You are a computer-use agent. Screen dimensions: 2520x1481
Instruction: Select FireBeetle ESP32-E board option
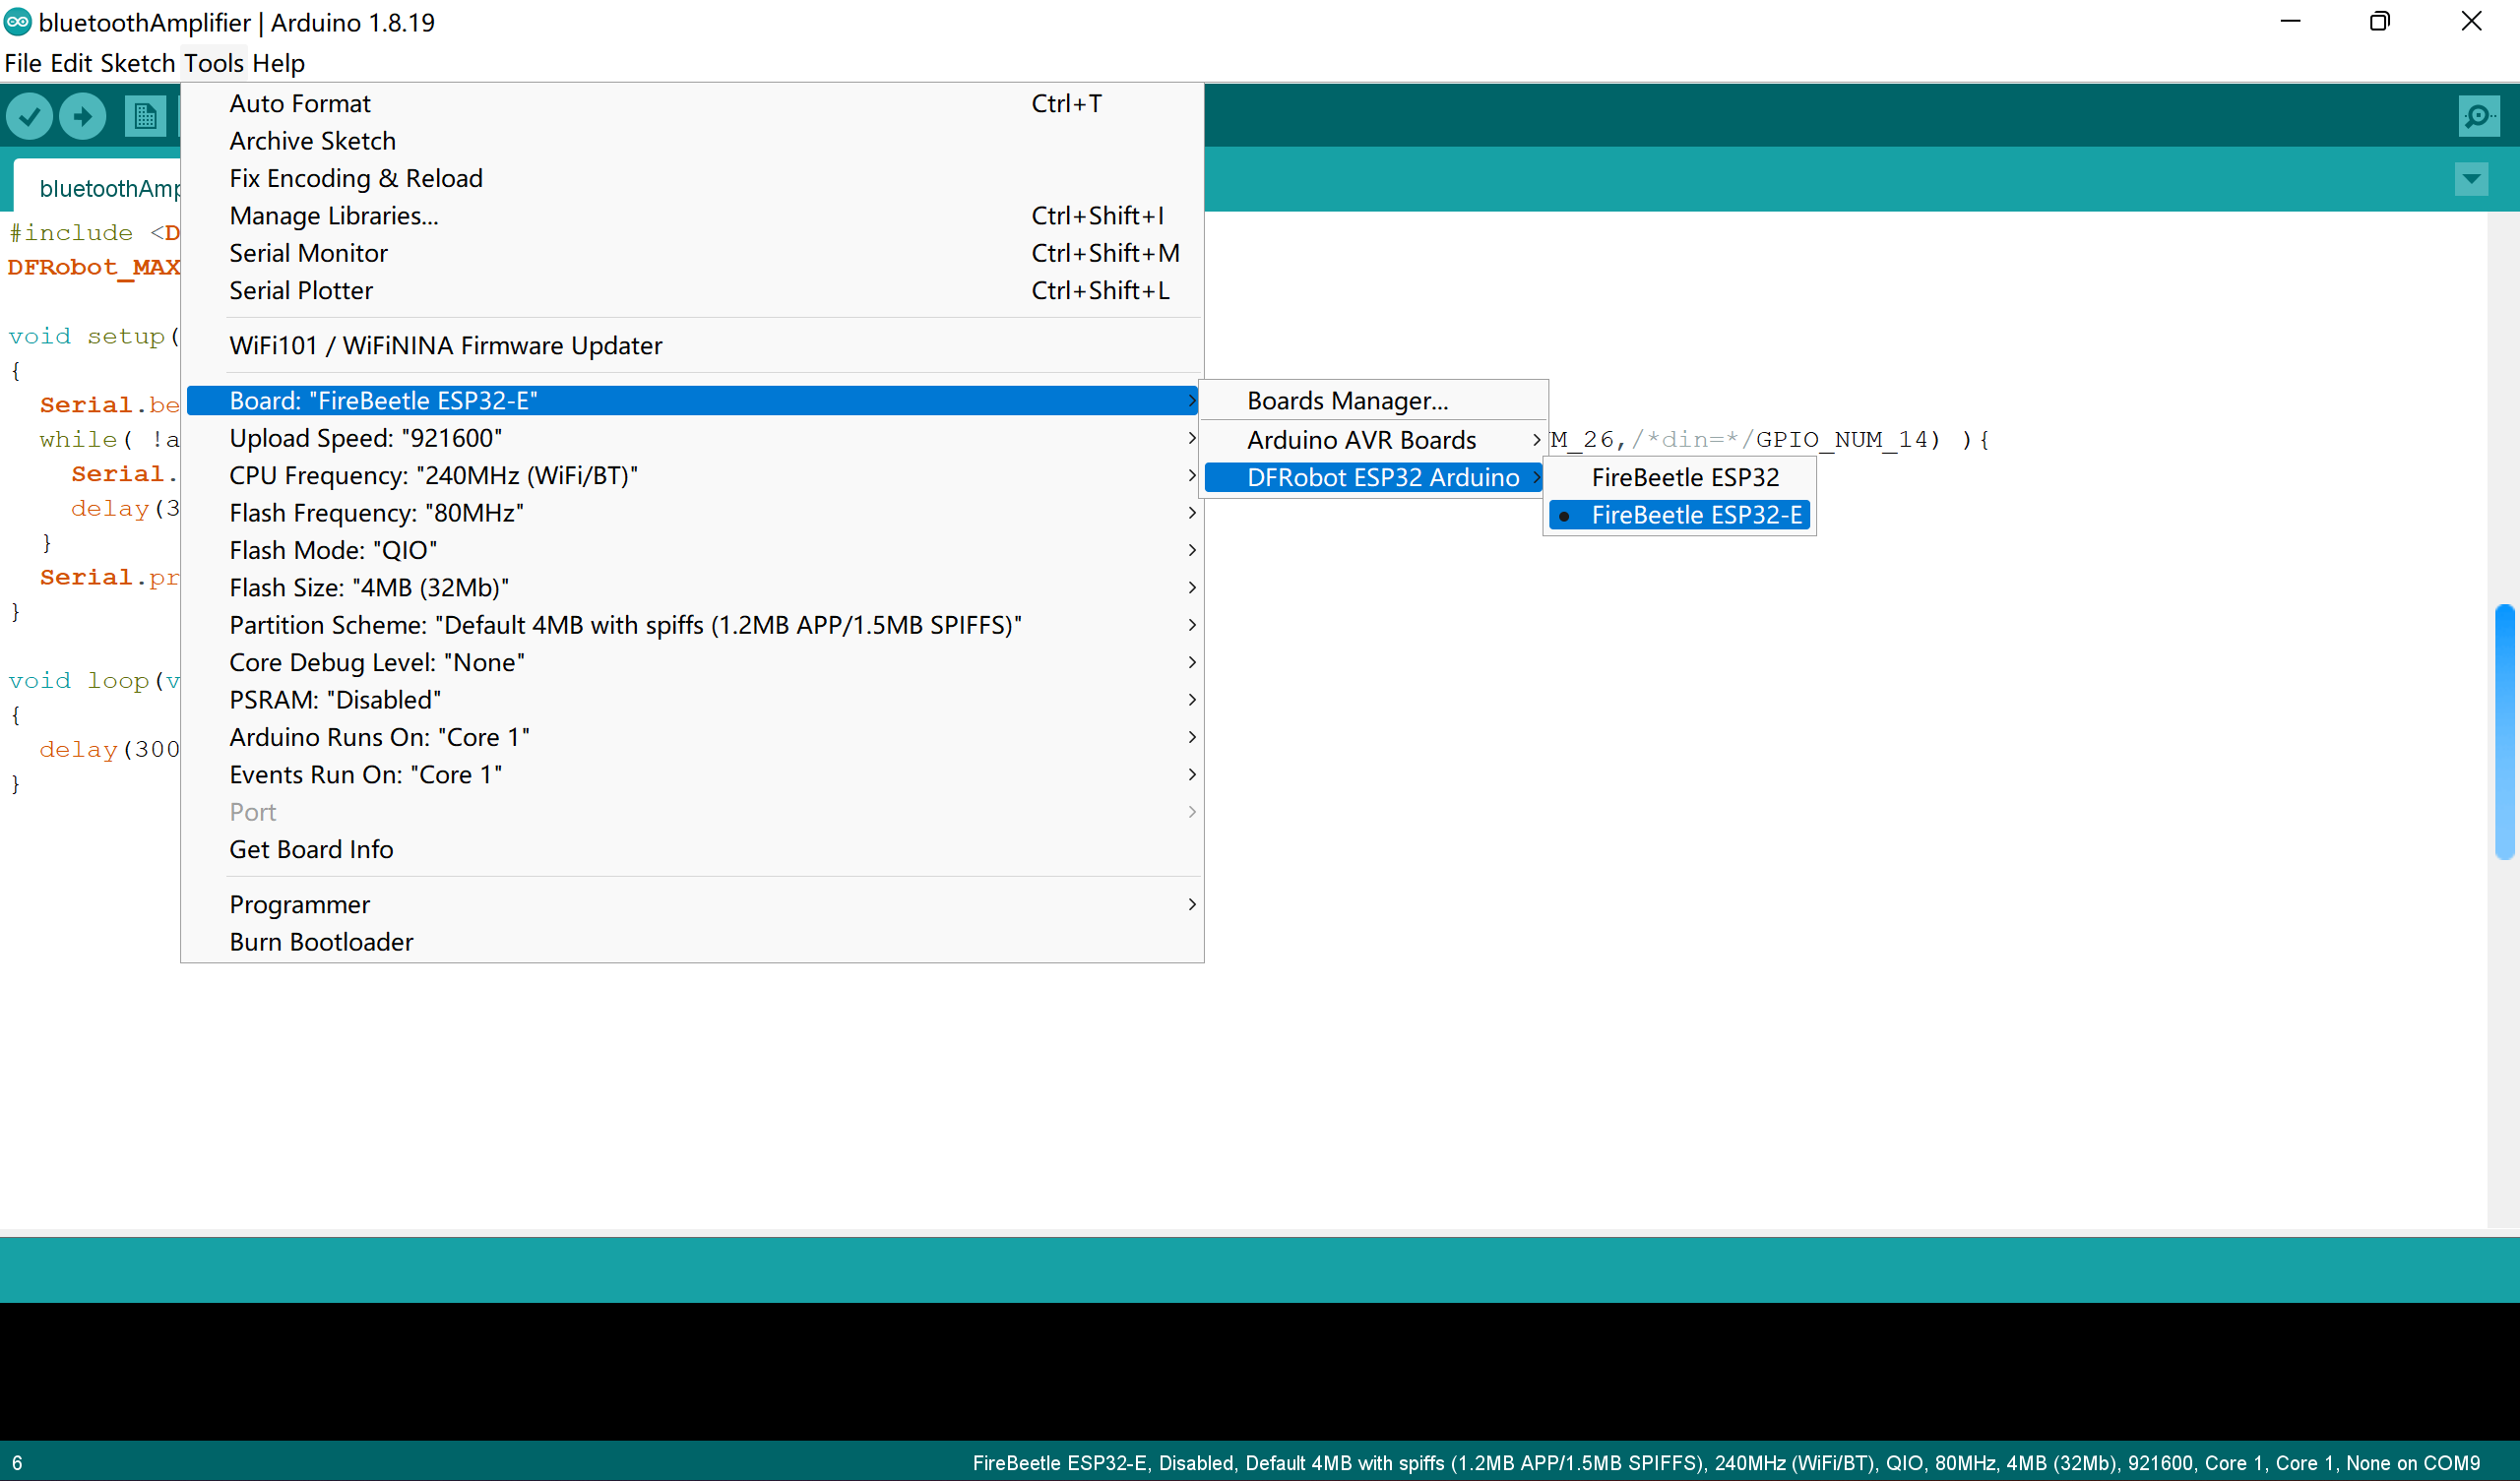click(x=1679, y=515)
